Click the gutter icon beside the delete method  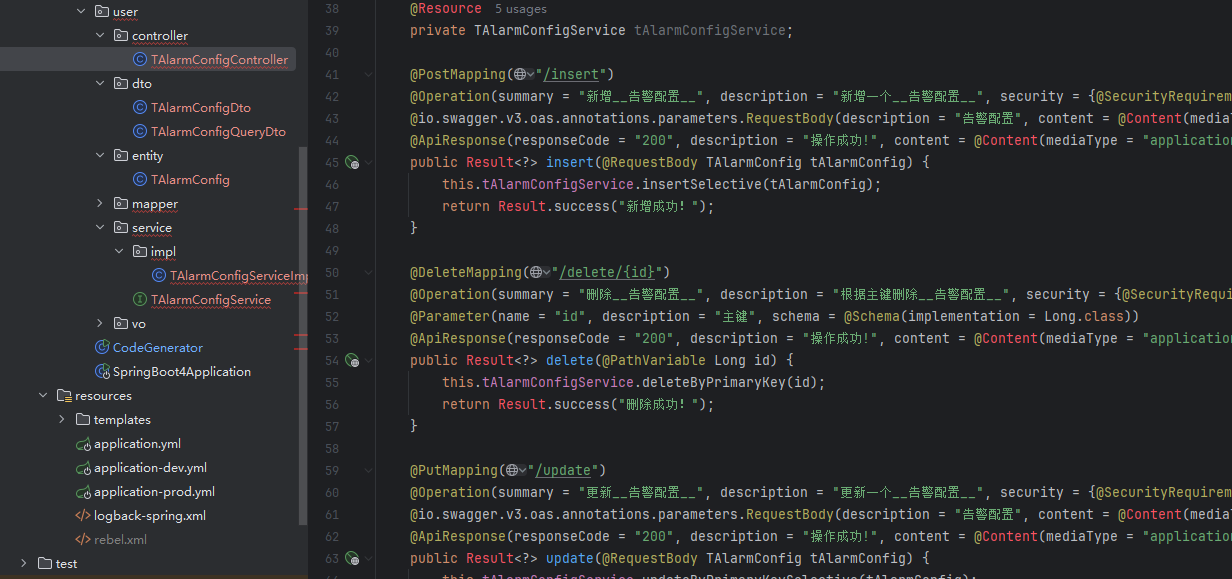point(352,360)
